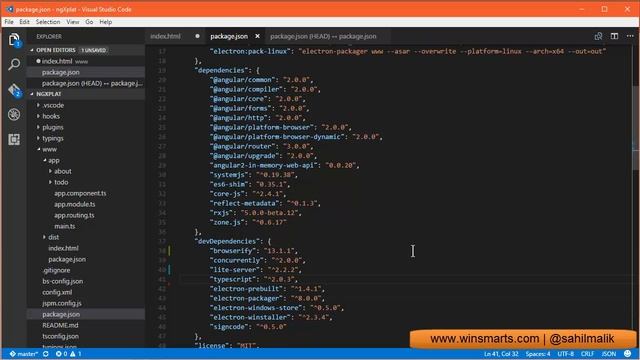Screen dimensions: 640x360
Task: Open the Help menu
Action: (106, 22)
